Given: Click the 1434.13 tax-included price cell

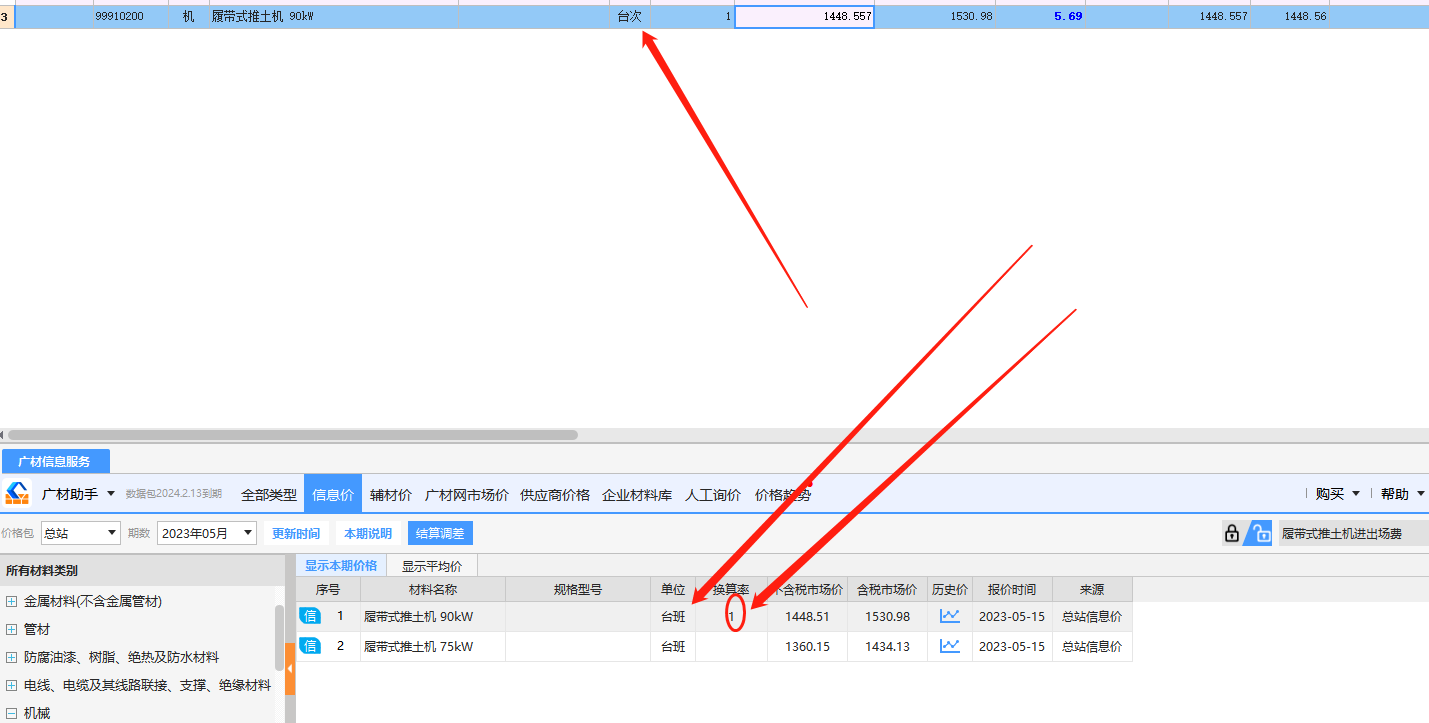Looking at the screenshot, I should (x=887, y=646).
